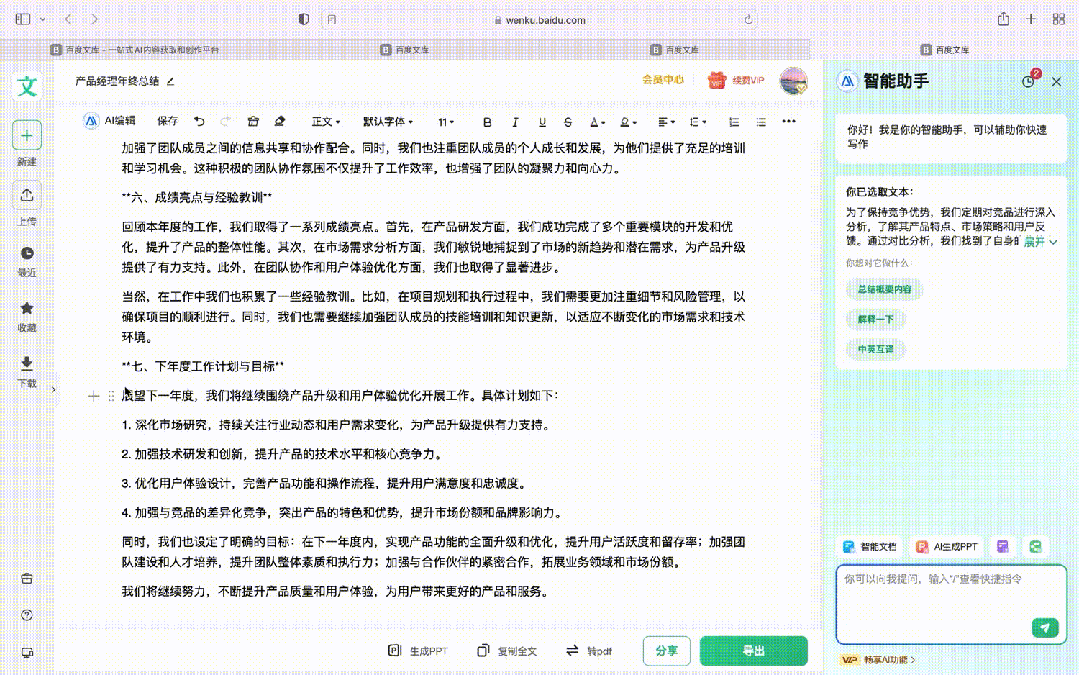This screenshot has width=1079, height=675.
Task: Open the AI编辑 tool
Action: [x=110, y=120]
